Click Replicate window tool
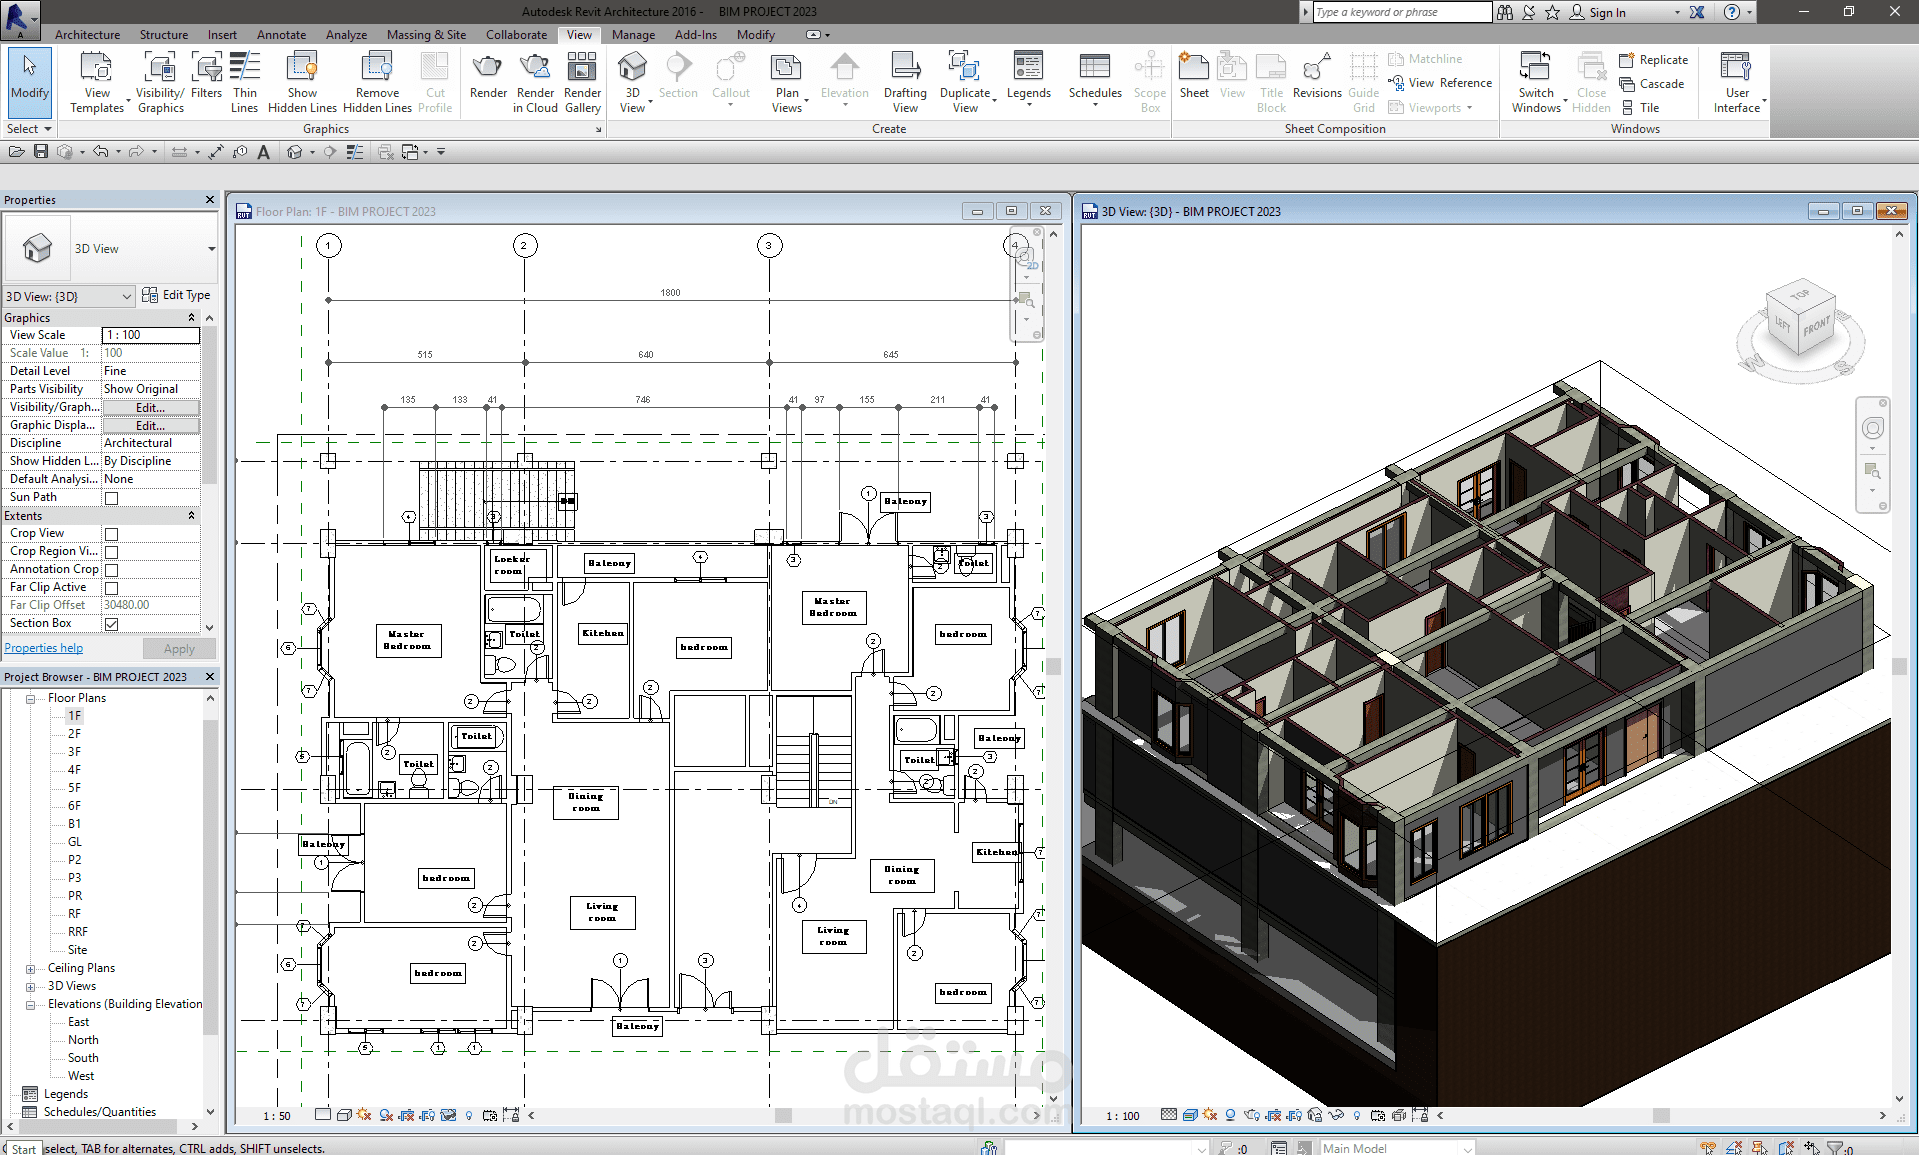This screenshot has height=1155, width=1919. point(1654,60)
